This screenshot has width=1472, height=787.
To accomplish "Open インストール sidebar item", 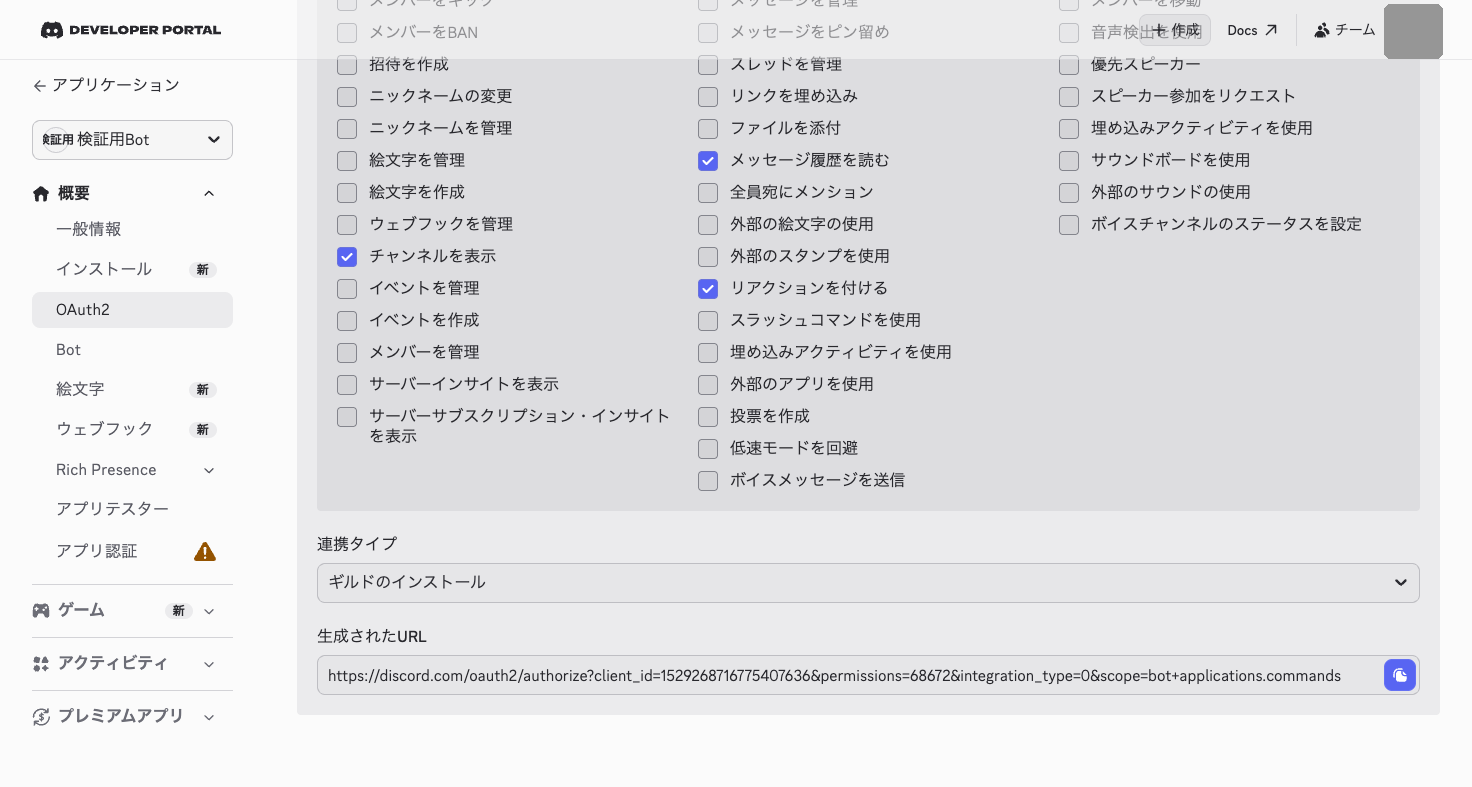I will tap(132, 269).
